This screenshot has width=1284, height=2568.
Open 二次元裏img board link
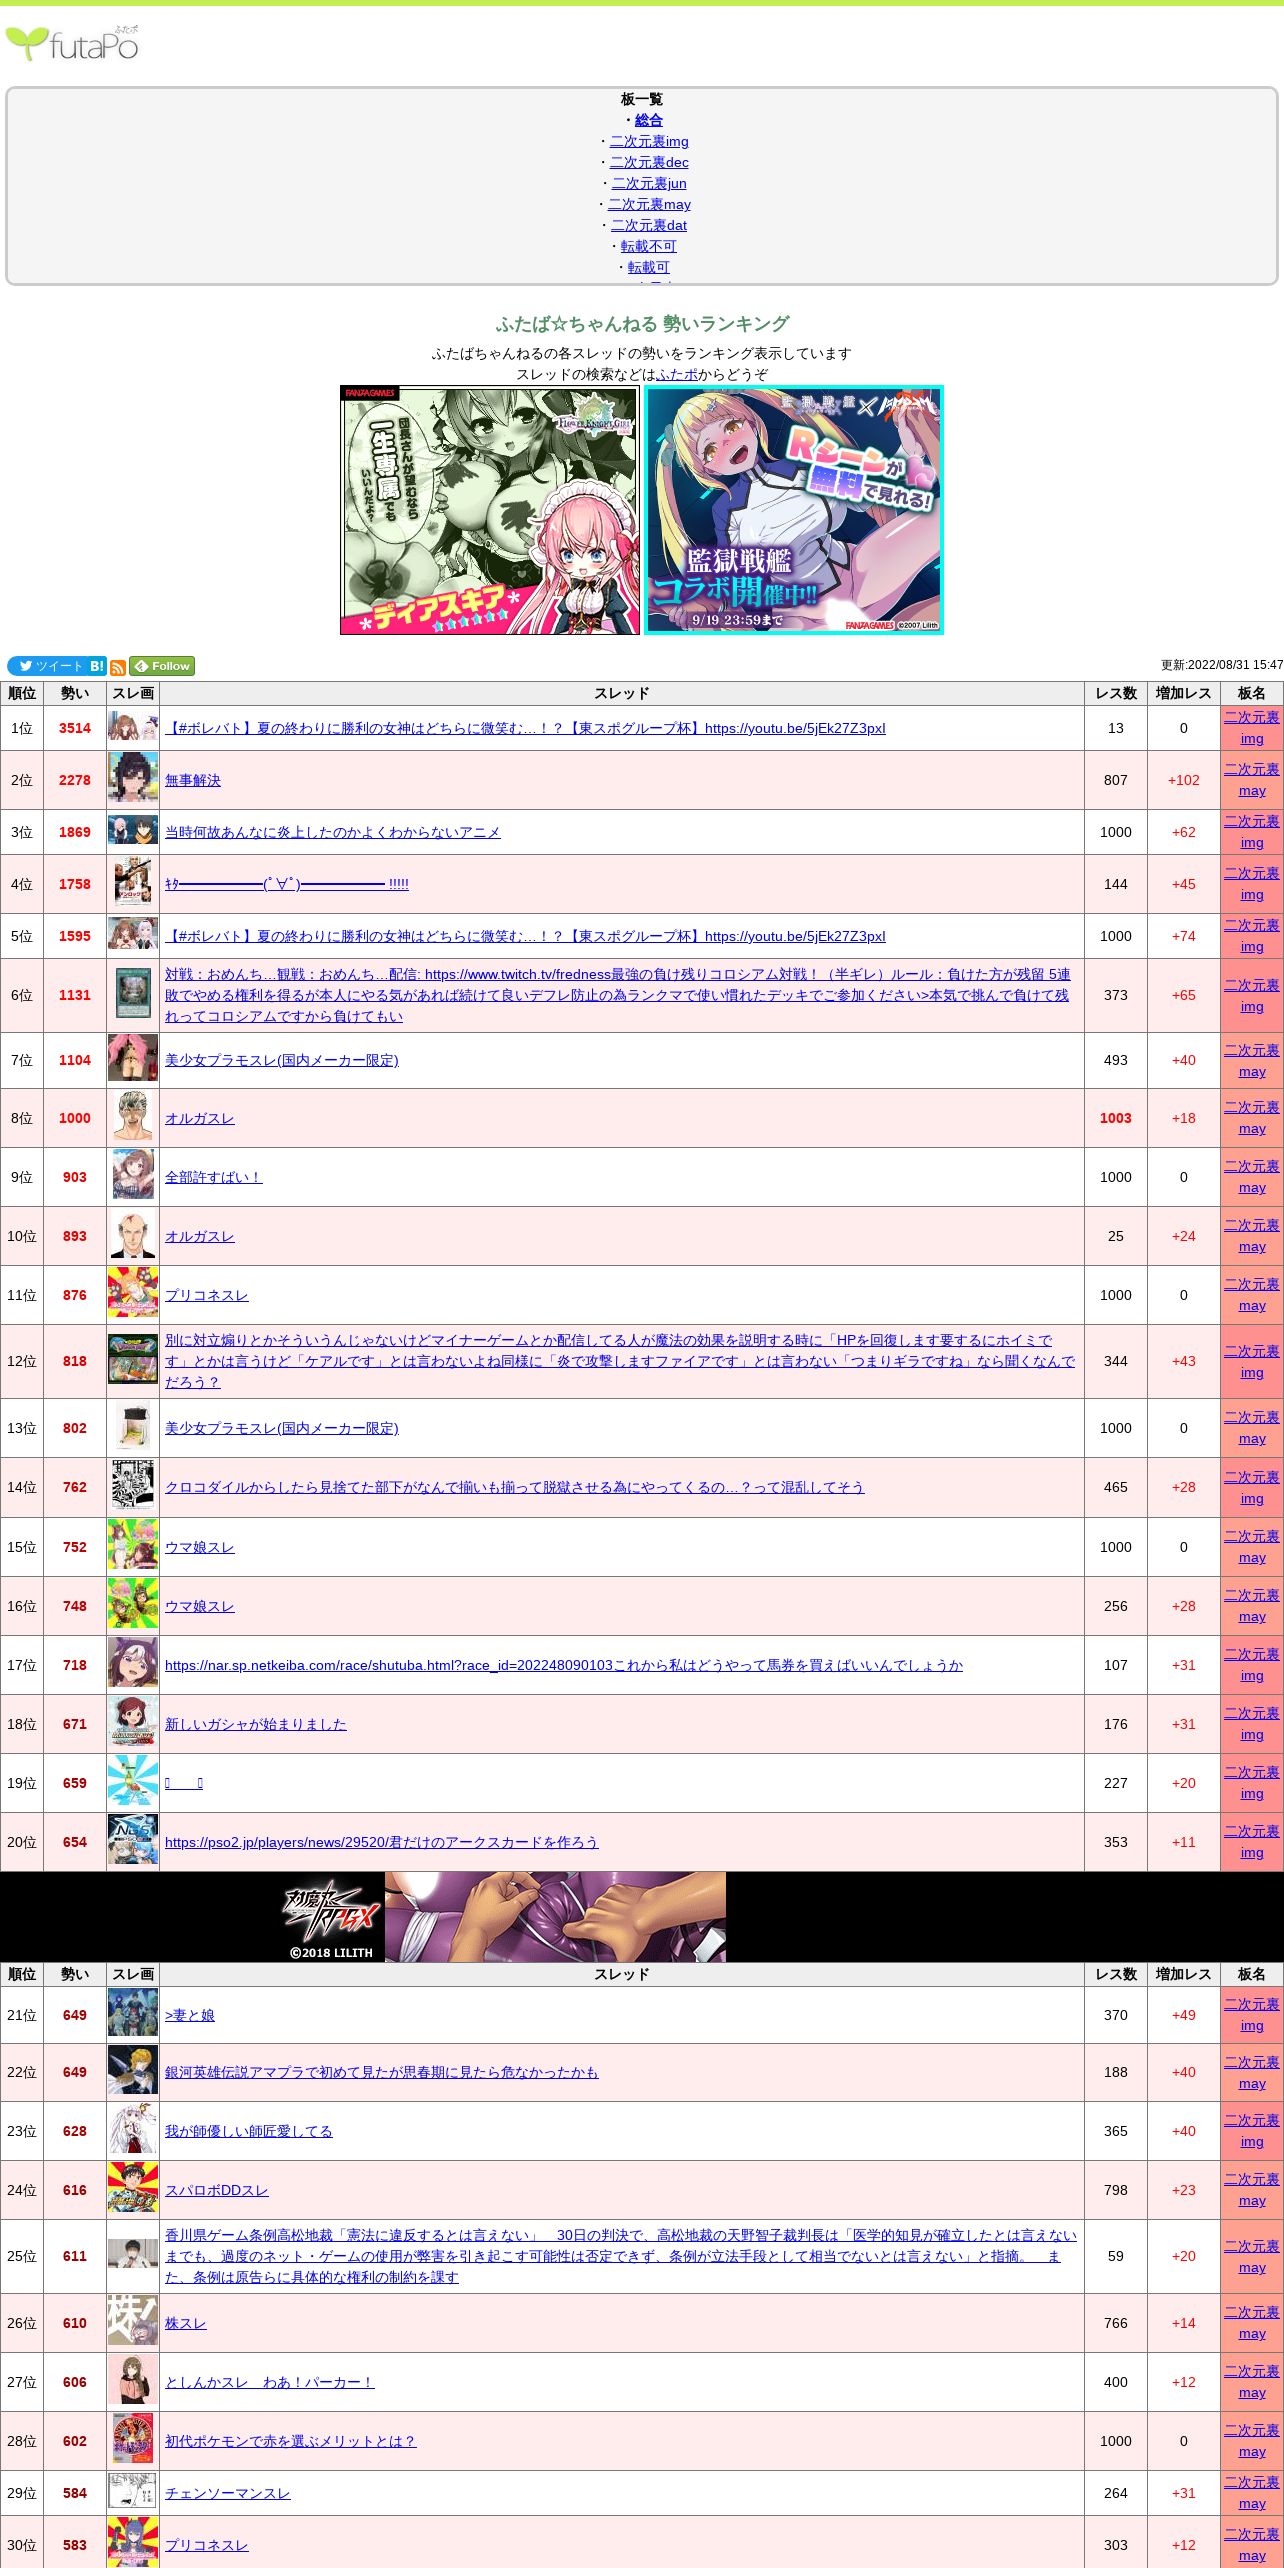tap(649, 141)
